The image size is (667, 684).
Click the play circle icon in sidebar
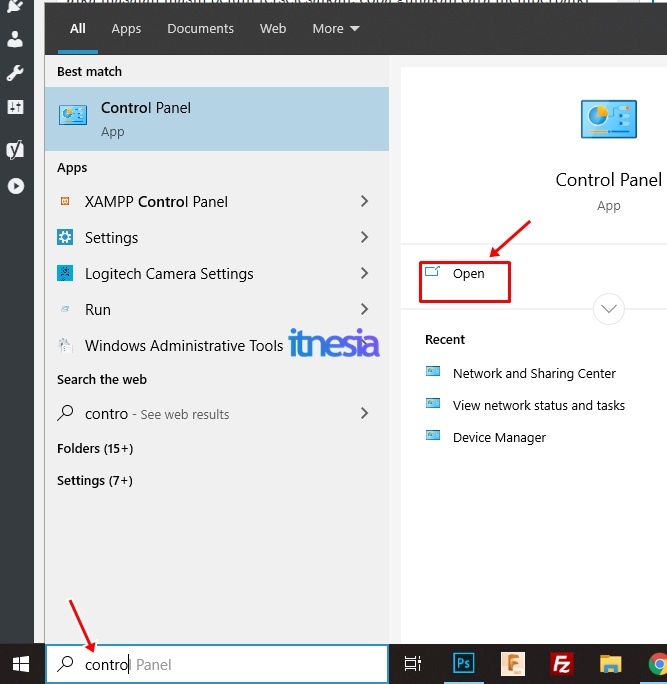point(16,186)
